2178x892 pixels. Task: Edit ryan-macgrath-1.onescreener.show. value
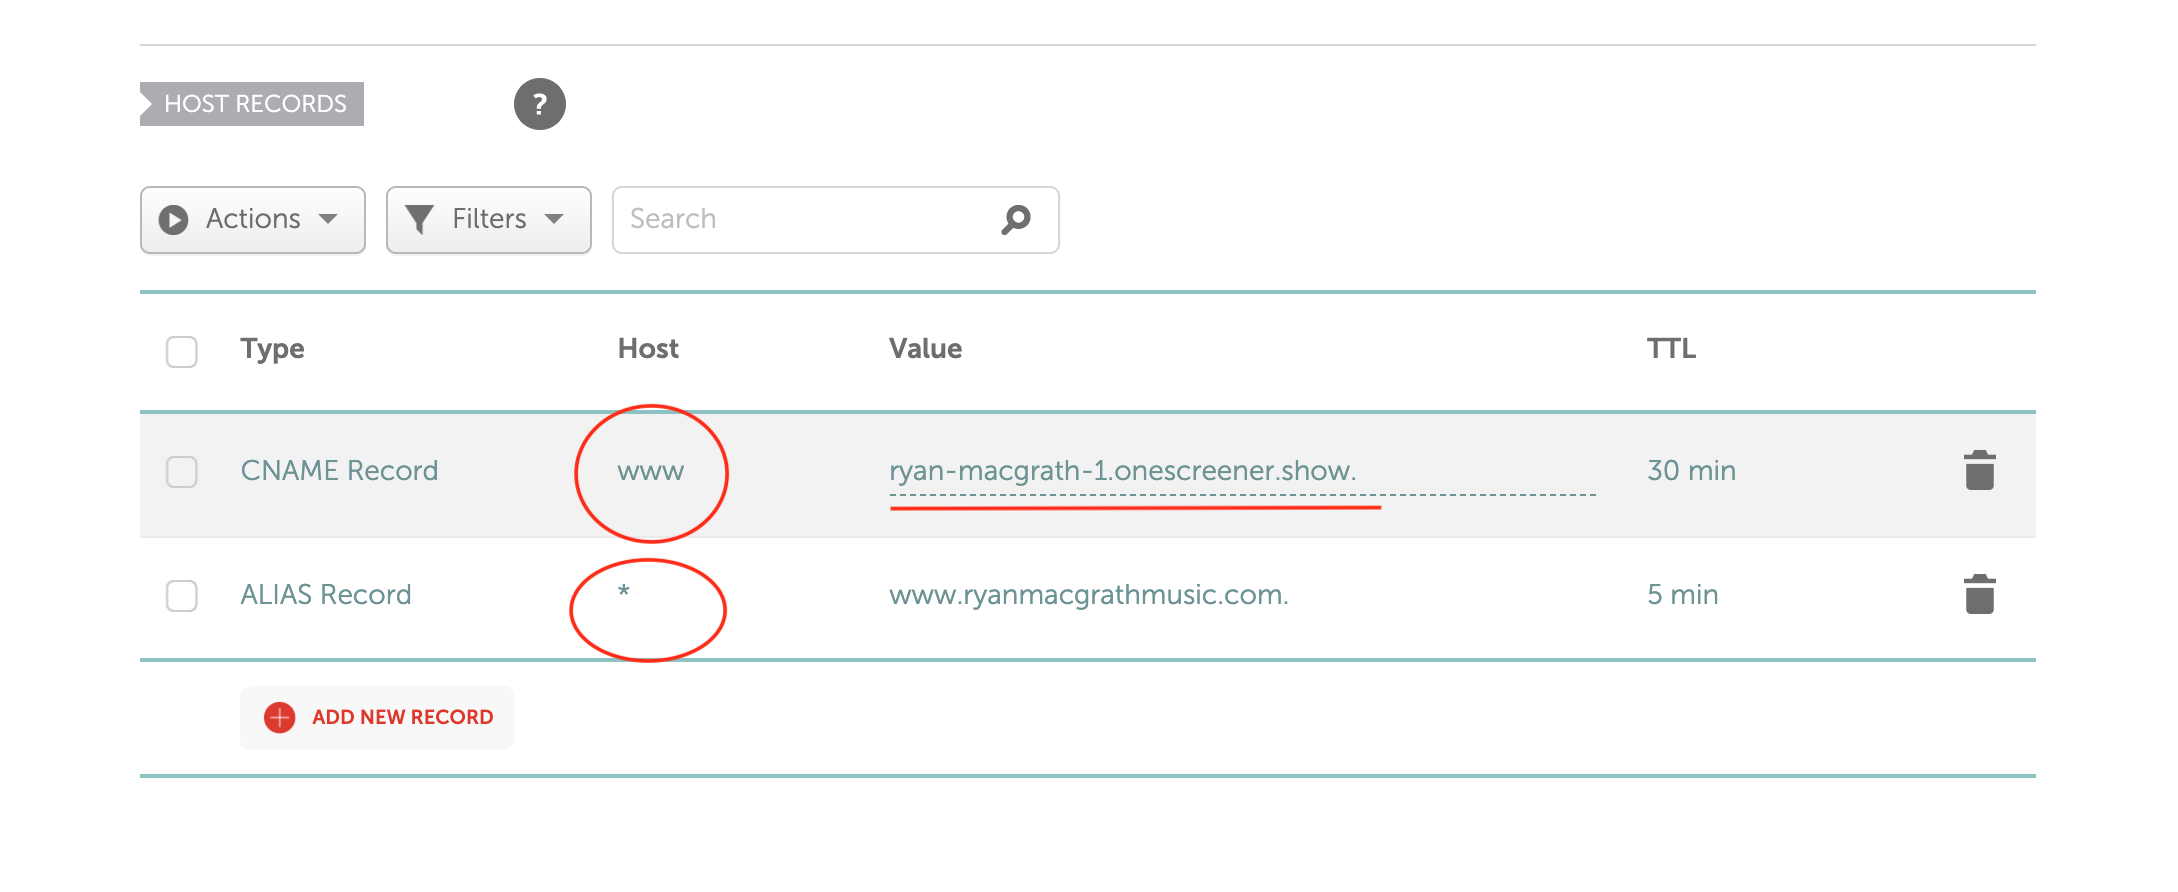1123,470
